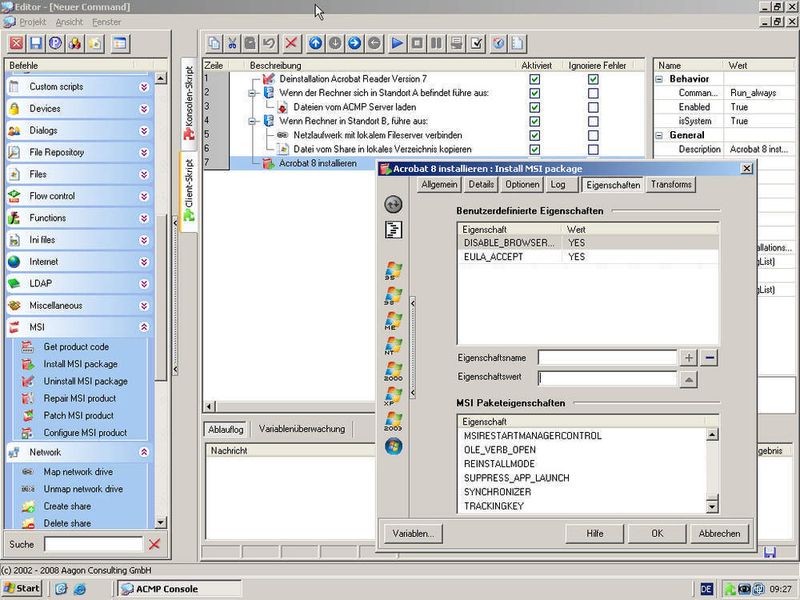Select Install MSI package command
Image resolution: width=800 pixels, height=600 pixels.
pyautogui.click(x=80, y=364)
